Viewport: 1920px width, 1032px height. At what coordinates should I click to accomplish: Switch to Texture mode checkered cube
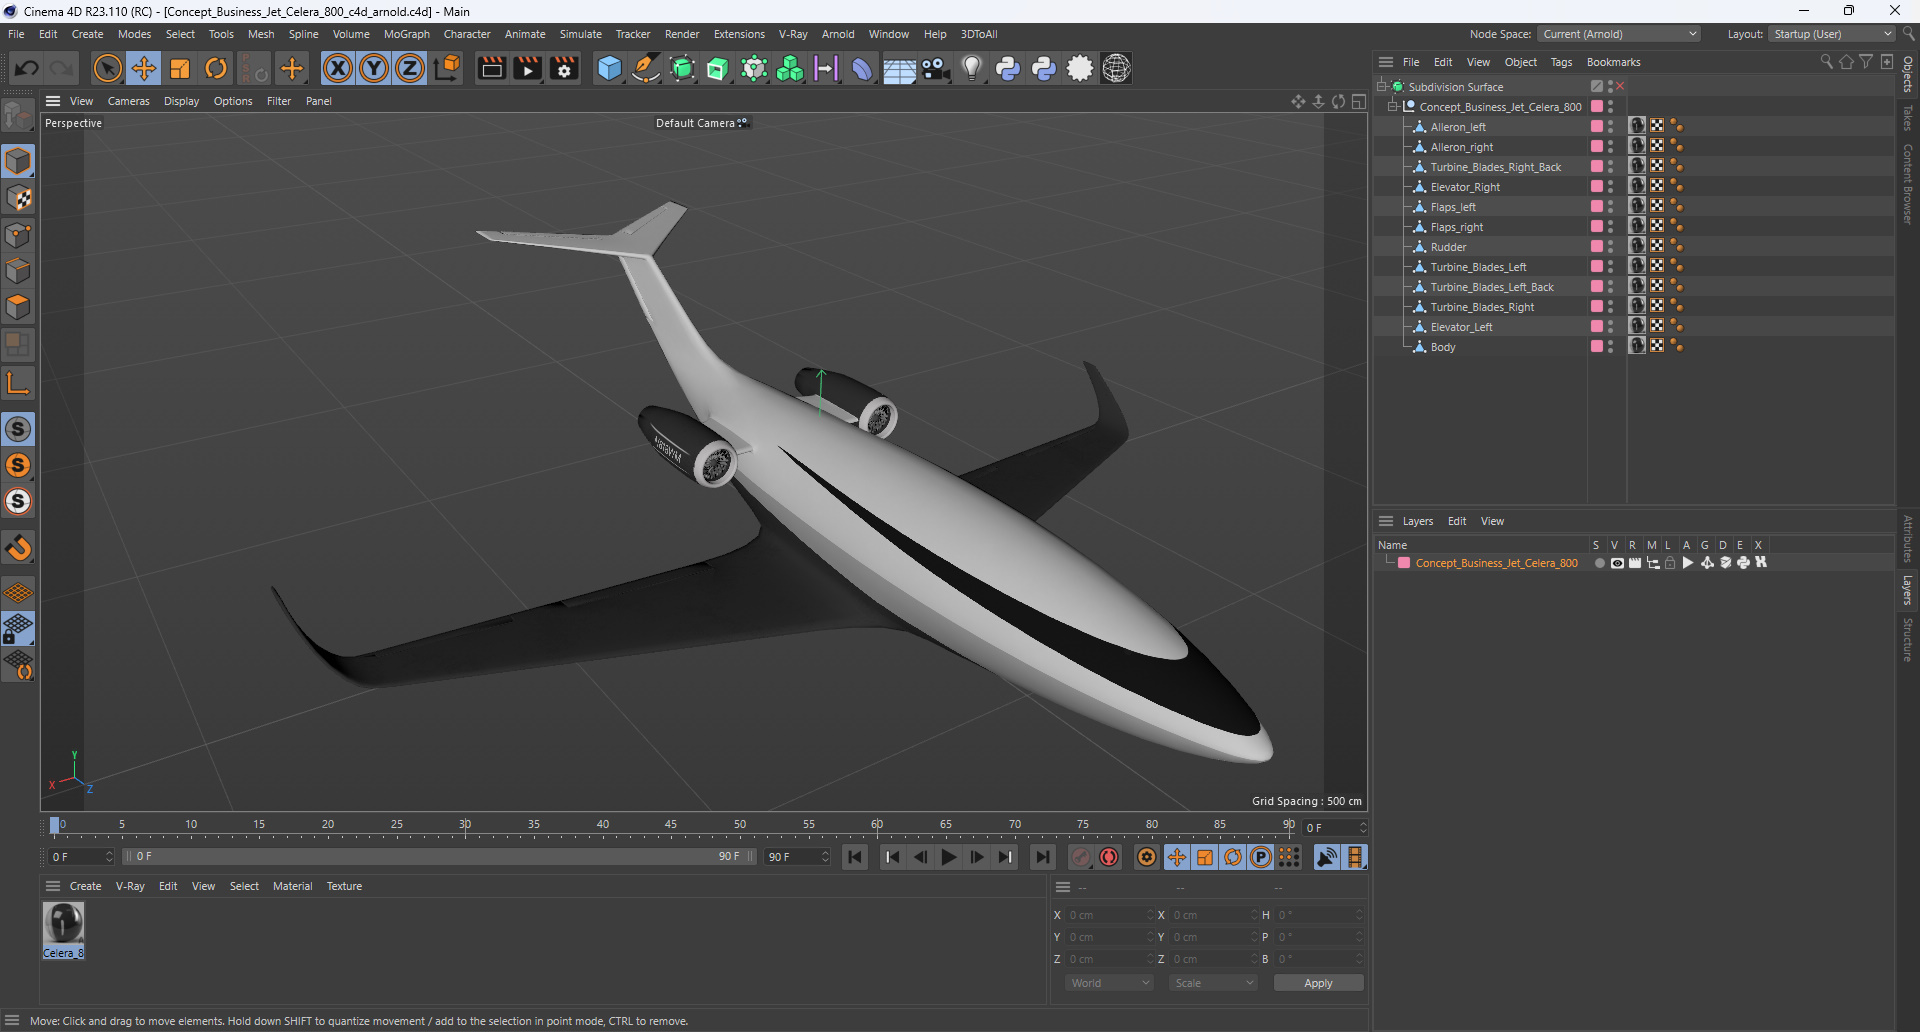click(x=18, y=198)
